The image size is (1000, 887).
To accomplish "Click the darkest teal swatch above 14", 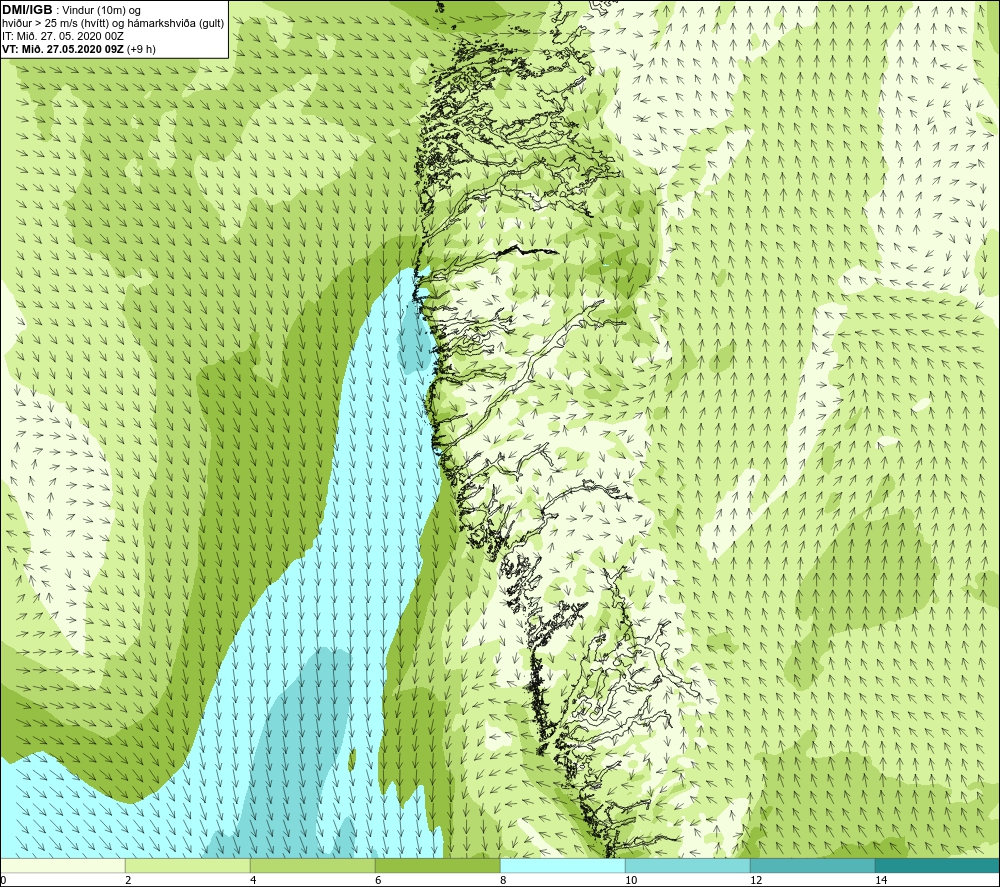I will [937, 865].
